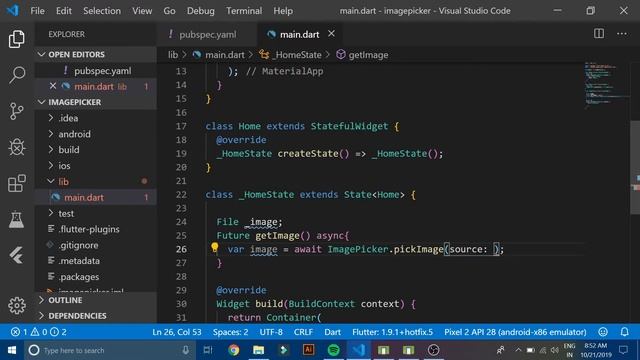The height and width of the screenshot is (360, 640).
Task: Open the Test flask view
Action: 16,220
